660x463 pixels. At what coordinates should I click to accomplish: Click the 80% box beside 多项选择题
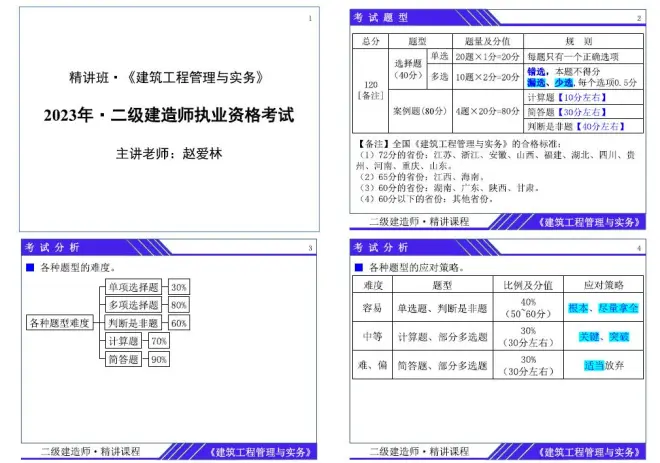179,305
